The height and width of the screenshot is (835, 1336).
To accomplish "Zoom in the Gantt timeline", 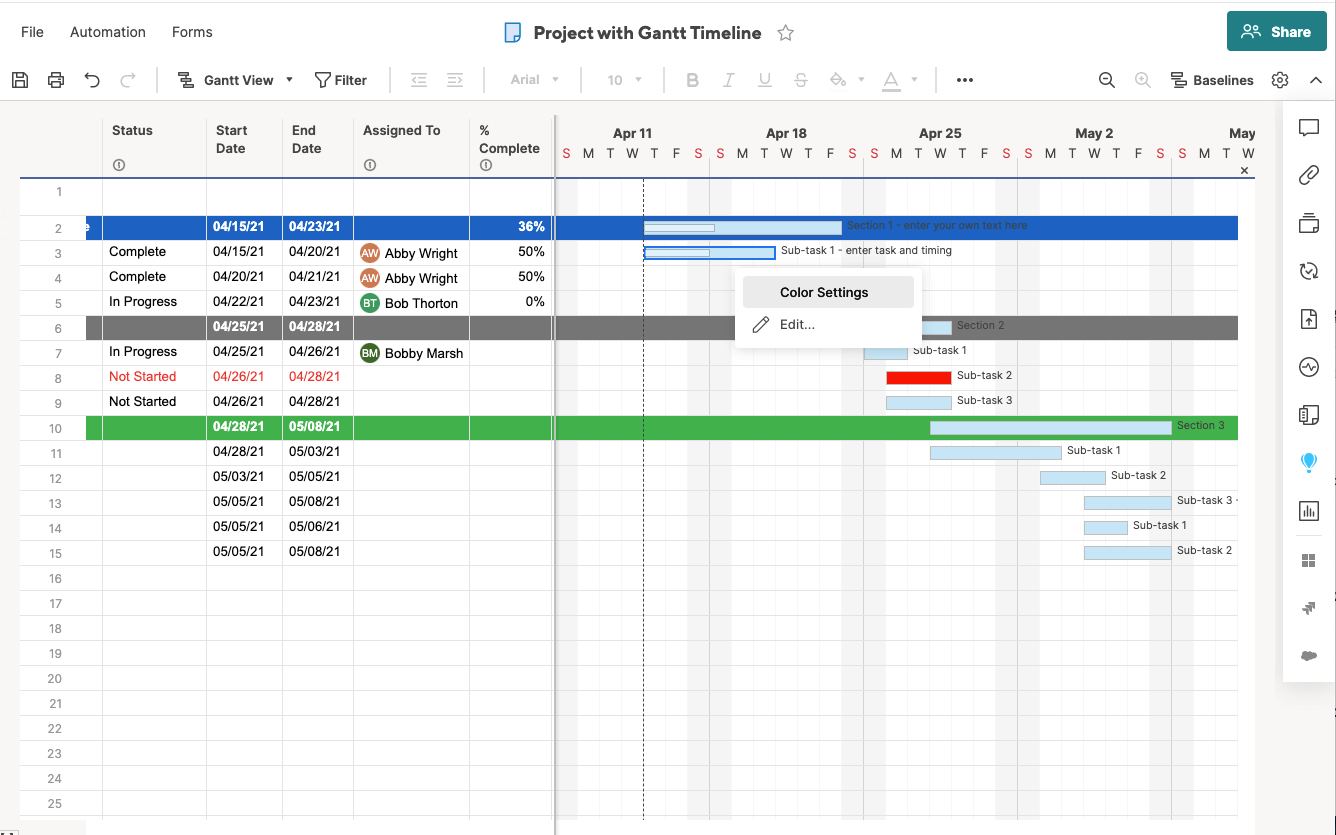I will (x=1143, y=80).
